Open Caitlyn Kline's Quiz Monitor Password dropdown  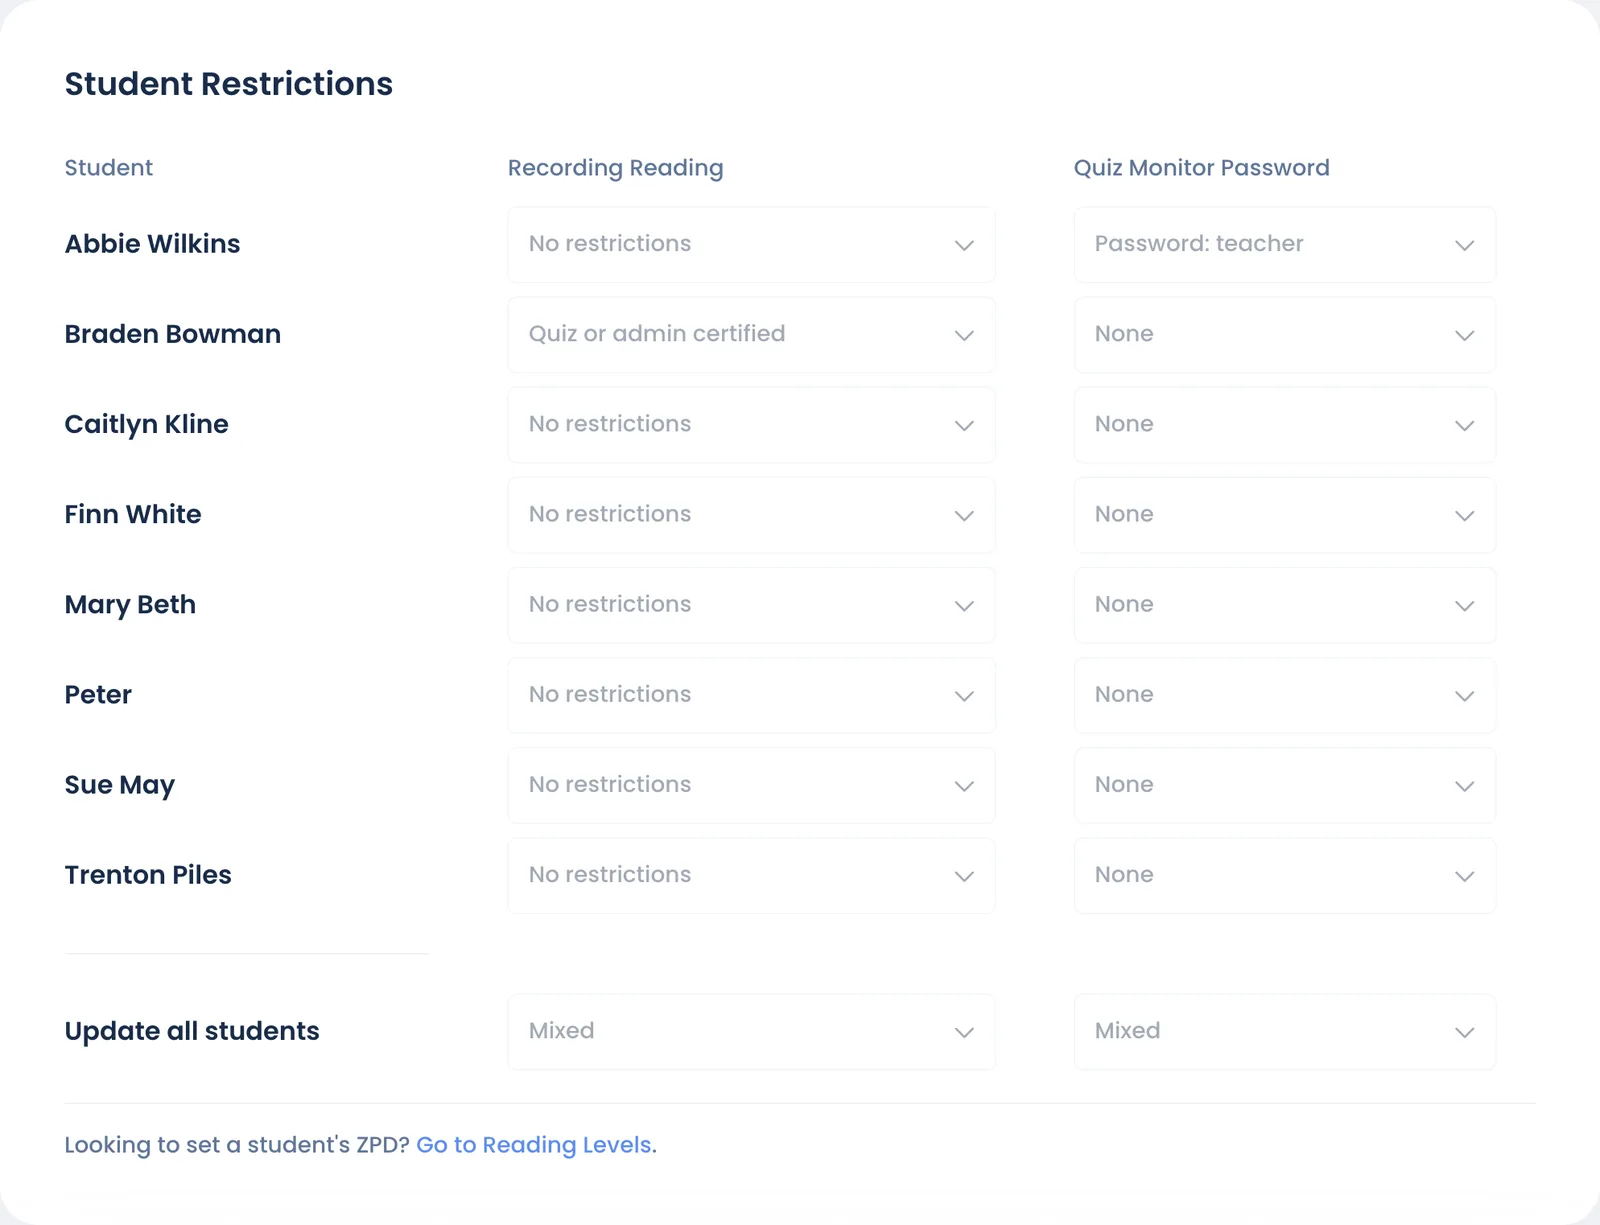coord(1285,425)
